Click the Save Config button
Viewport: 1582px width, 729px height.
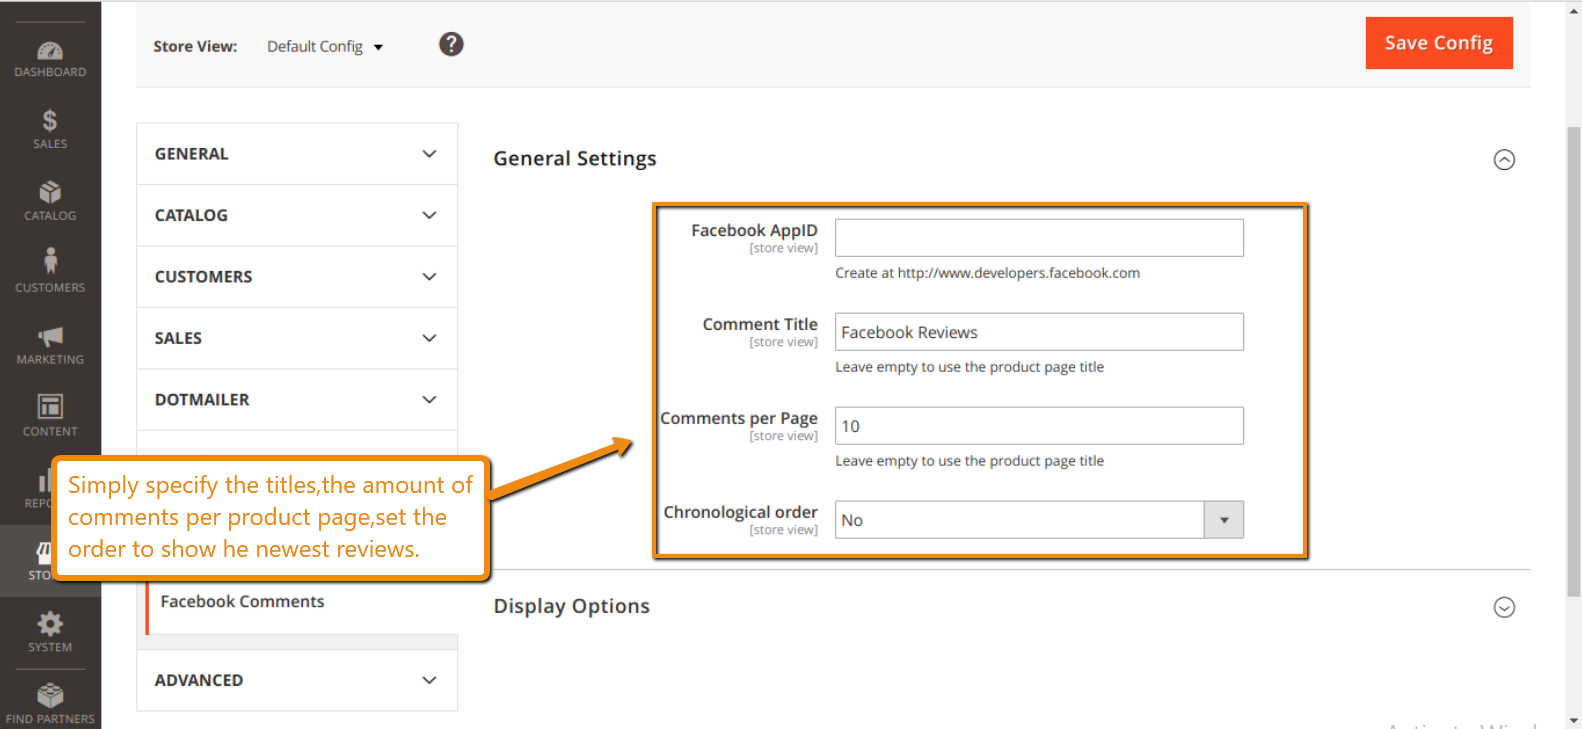1439,43
